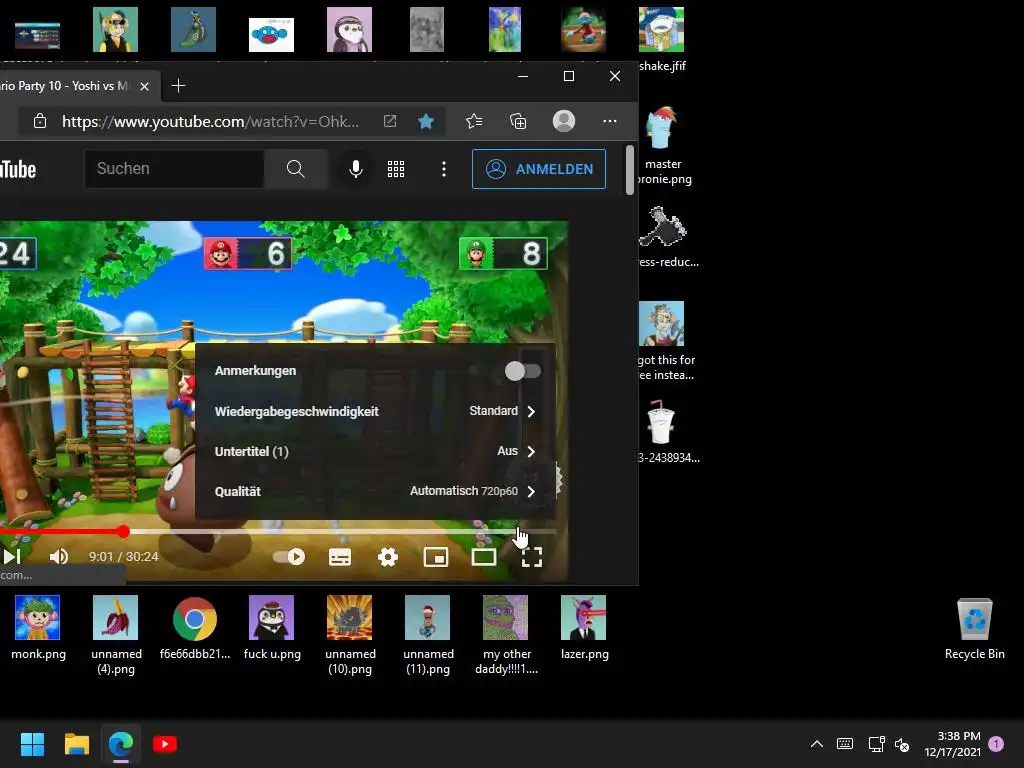This screenshot has height=768, width=1024.
Task: Select the my other daddy desktop file
Action: 506,635
